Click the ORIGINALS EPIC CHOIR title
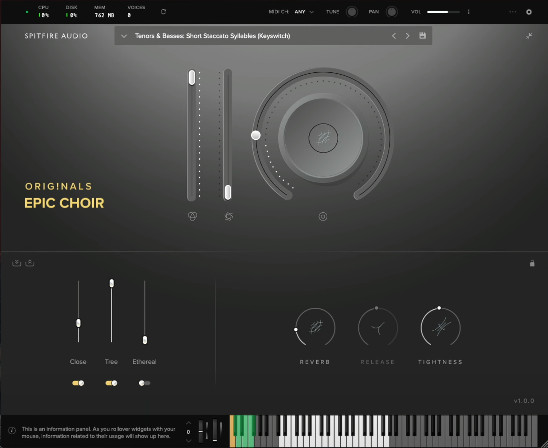 click(64, 196)
